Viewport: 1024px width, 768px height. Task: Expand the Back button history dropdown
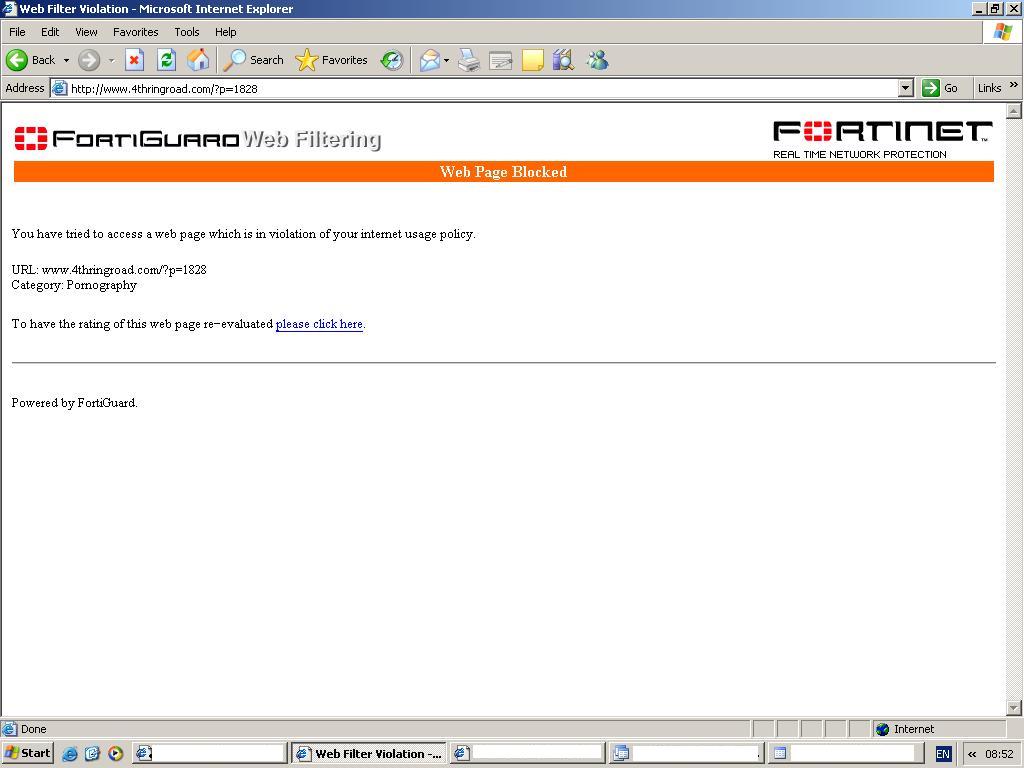tap(66, 60)
